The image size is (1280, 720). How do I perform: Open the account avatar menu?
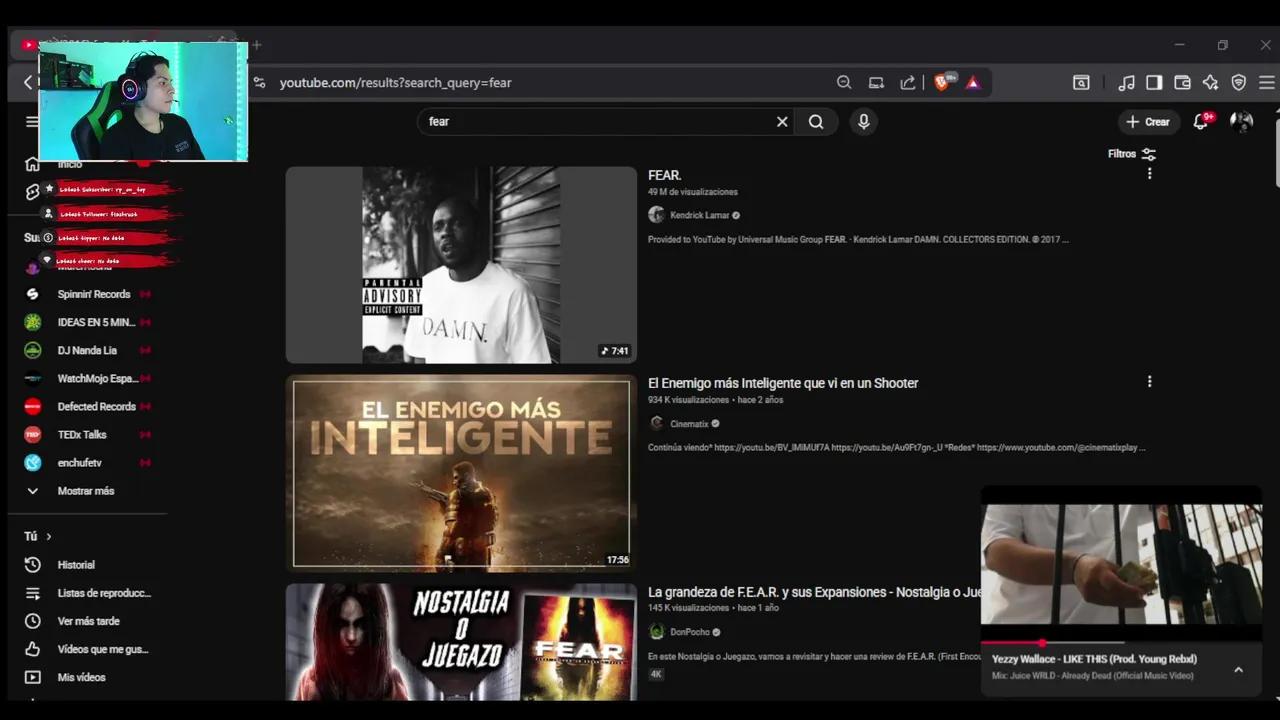(1242, 121)
